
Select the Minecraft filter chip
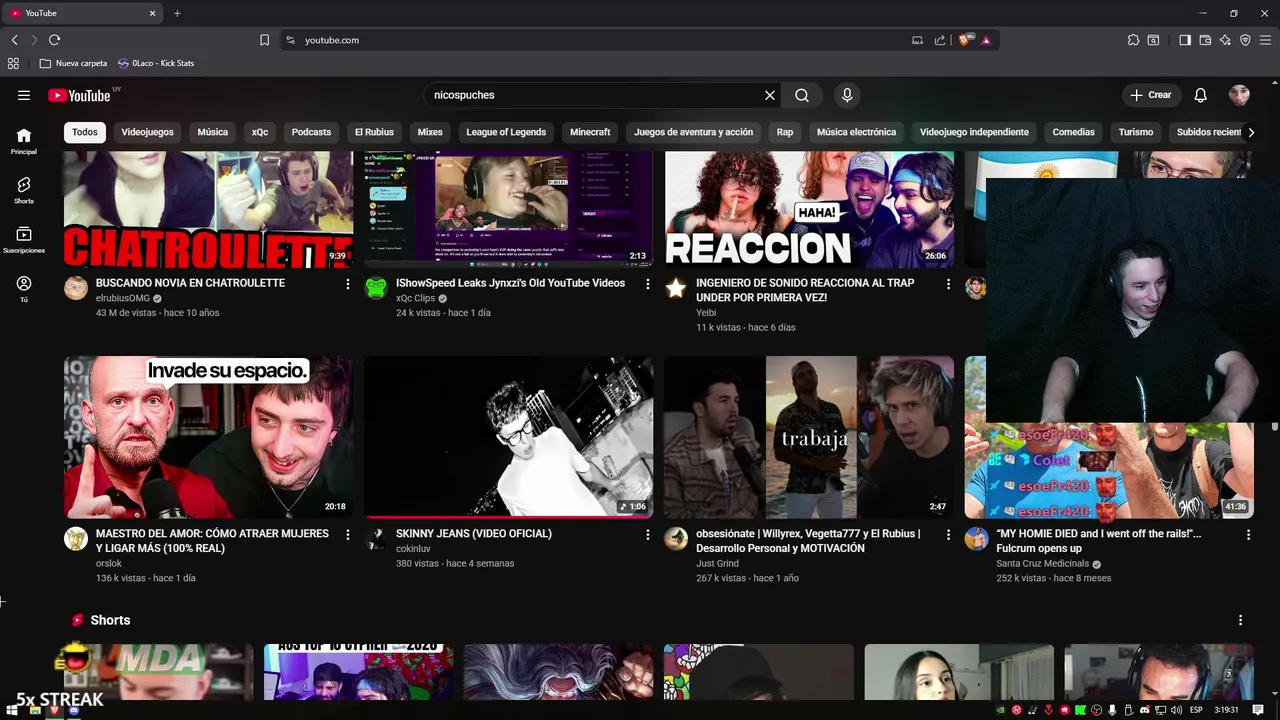pos(590,132)
